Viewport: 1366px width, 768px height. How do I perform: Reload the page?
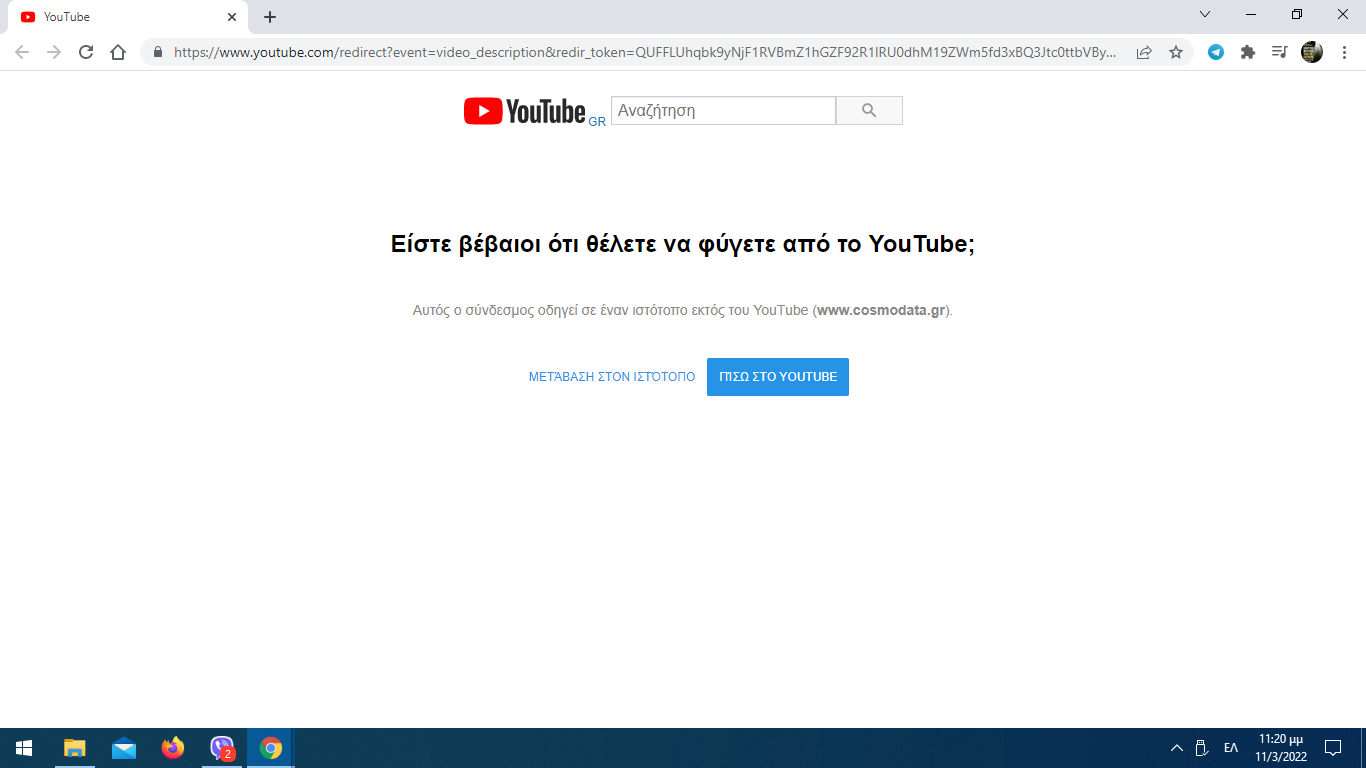(x=86, y=52)
